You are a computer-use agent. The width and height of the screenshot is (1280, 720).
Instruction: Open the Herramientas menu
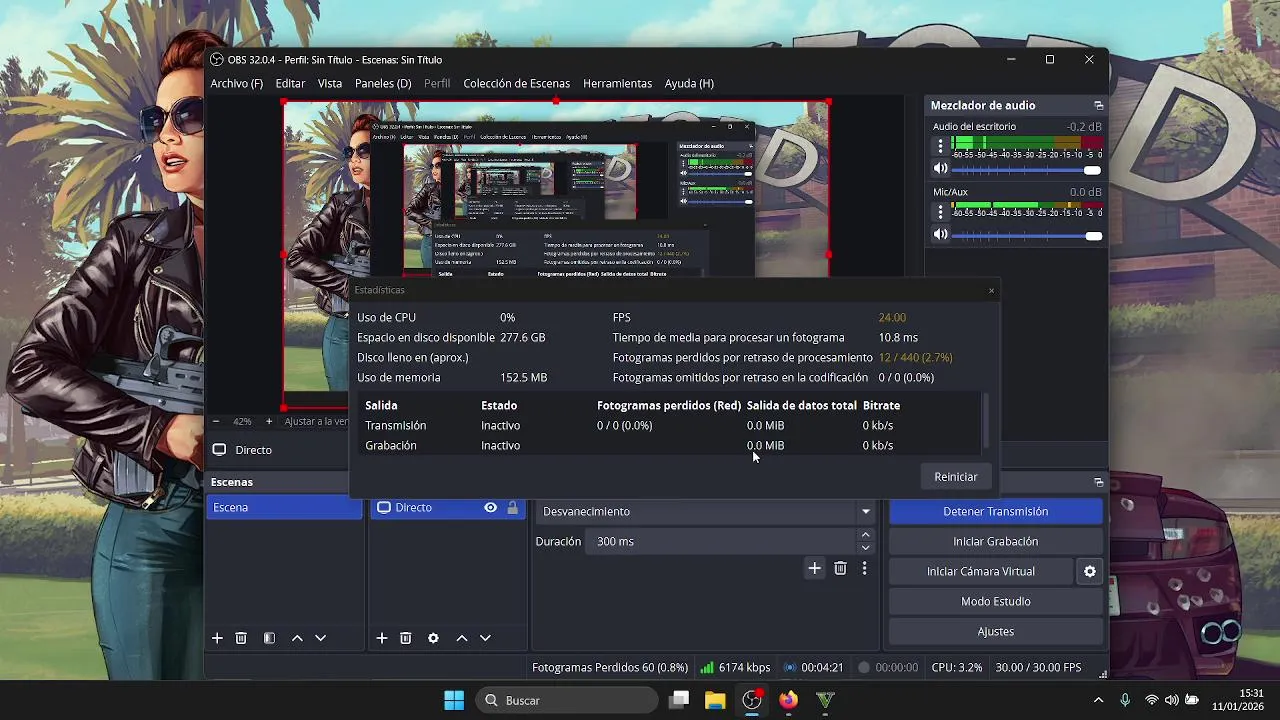click(x=617, y=84)
